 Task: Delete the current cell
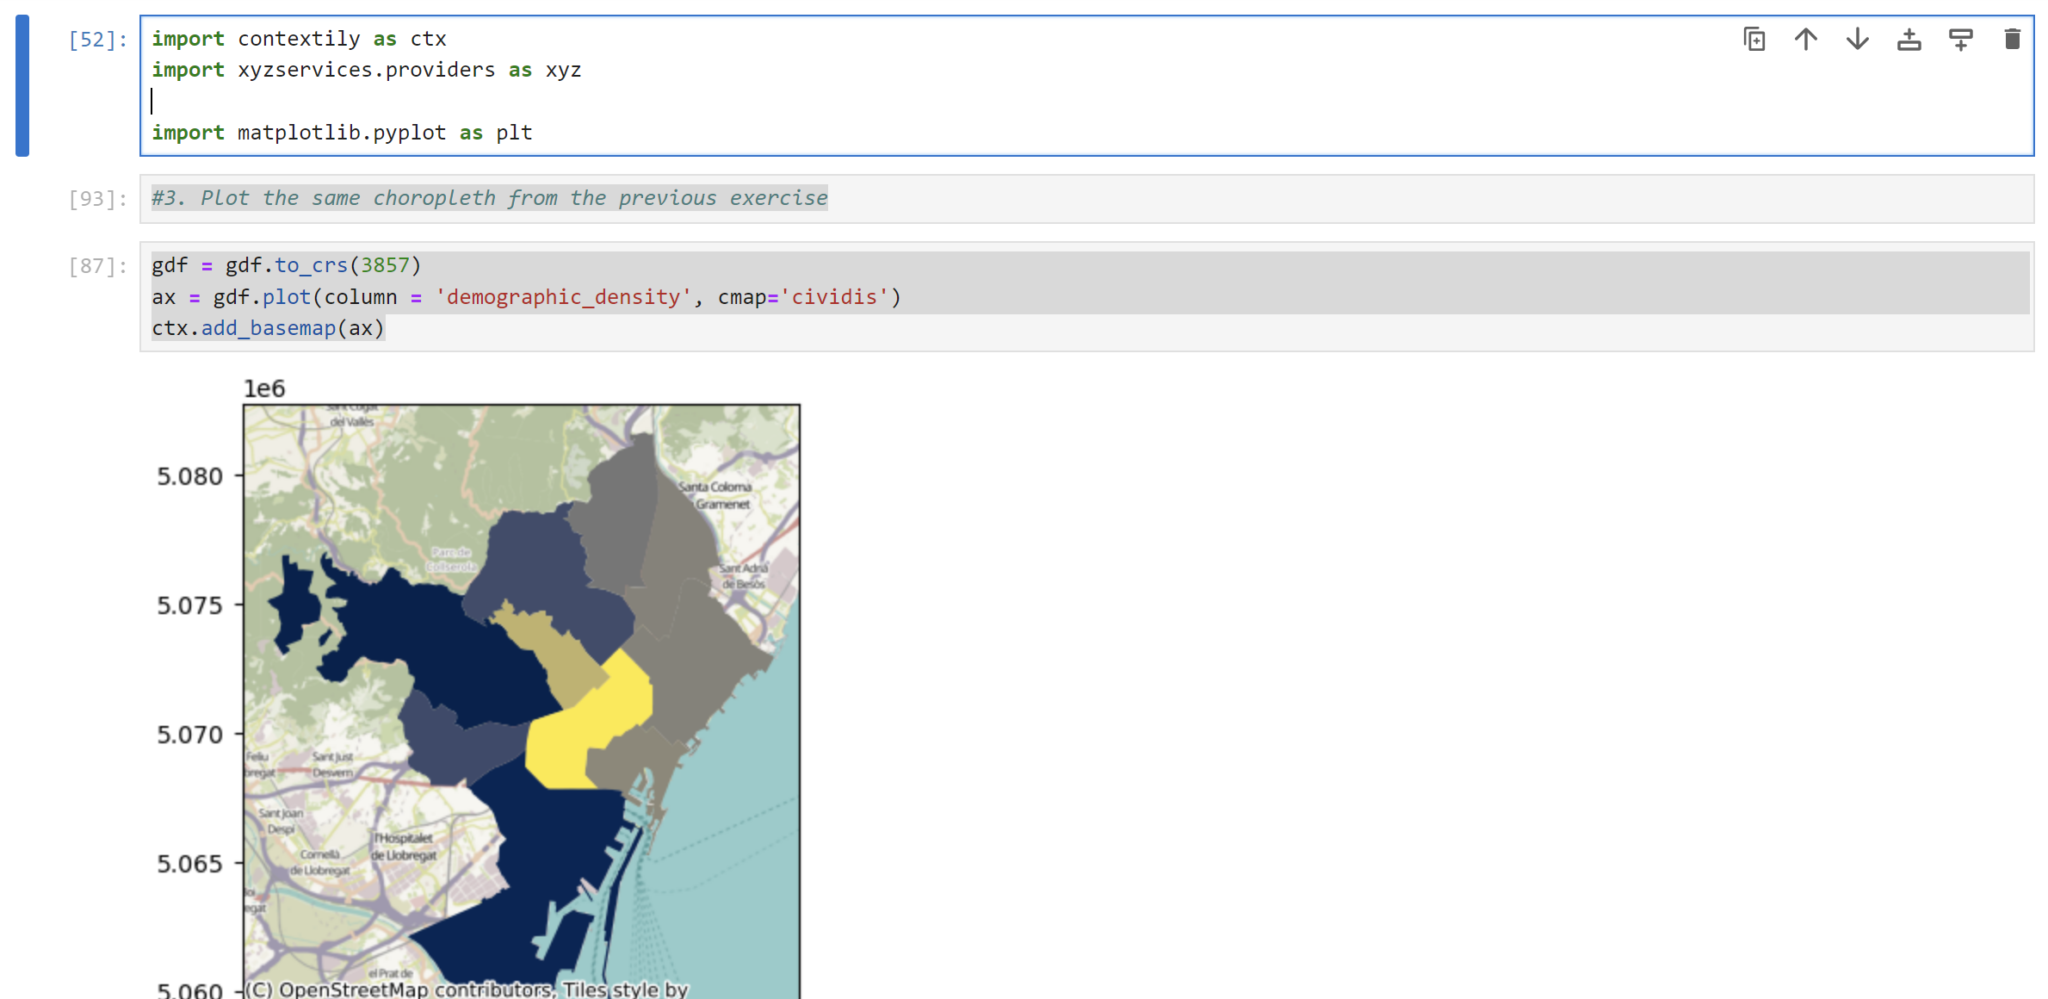(2011, 39)
